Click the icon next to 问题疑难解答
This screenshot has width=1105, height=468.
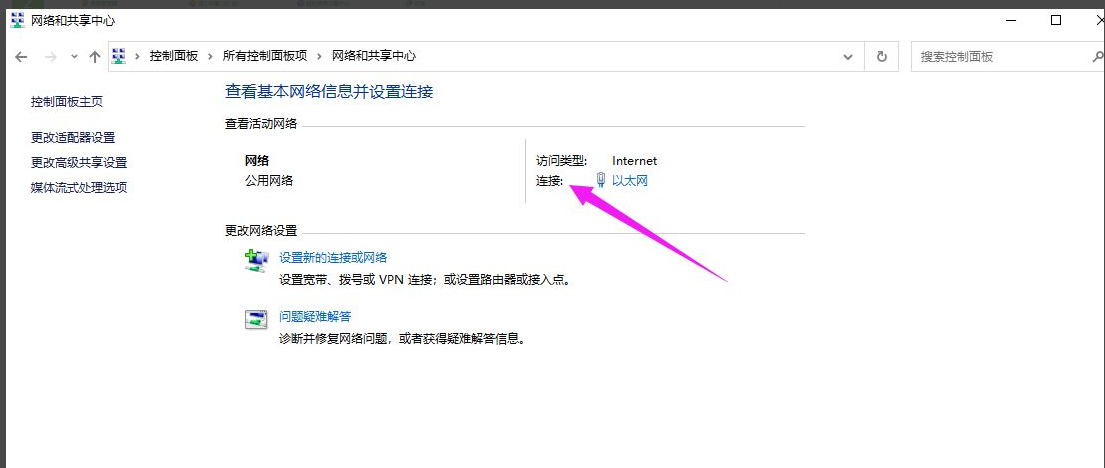pyautogui.click(x=257, y=320)
